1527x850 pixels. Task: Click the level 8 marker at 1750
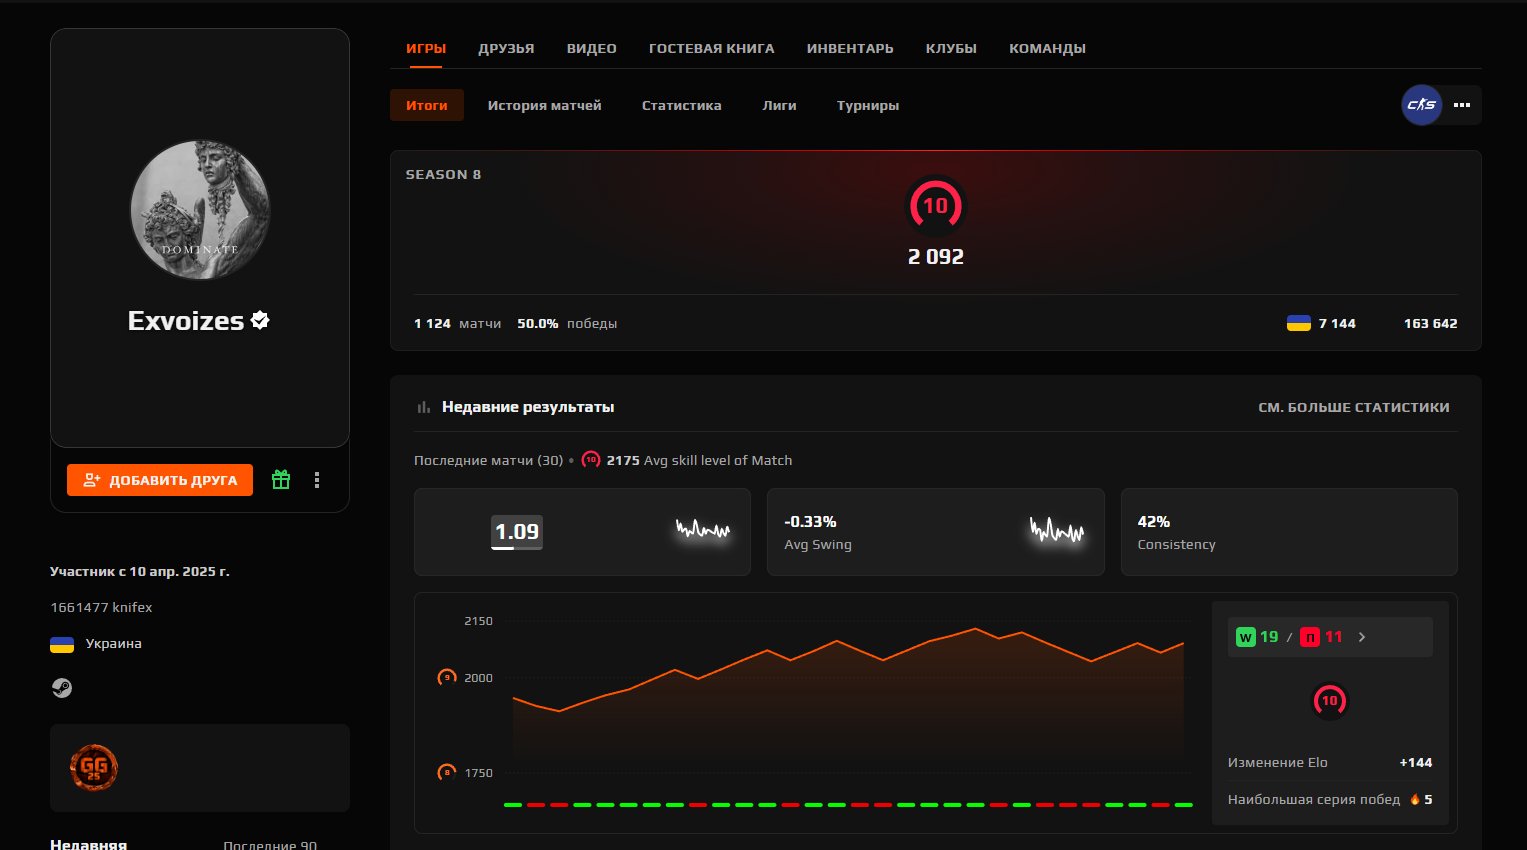click(447, 772)
